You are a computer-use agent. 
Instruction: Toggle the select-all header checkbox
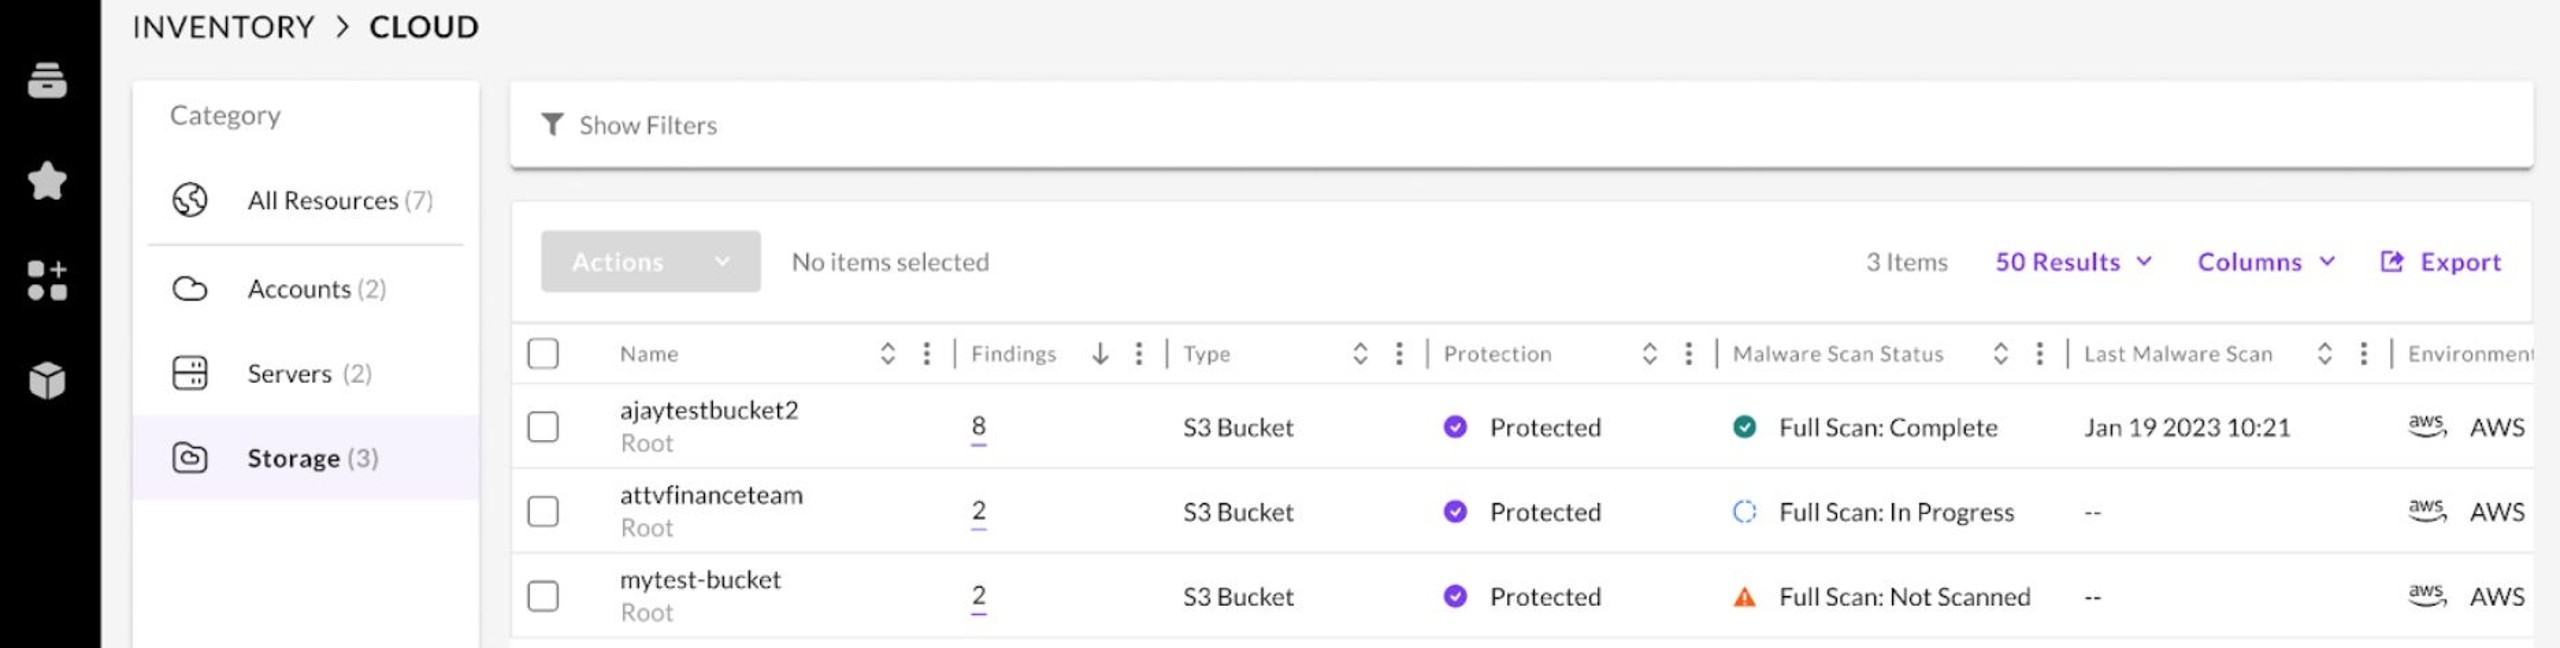pyautogui.click(x=543, y=354)
